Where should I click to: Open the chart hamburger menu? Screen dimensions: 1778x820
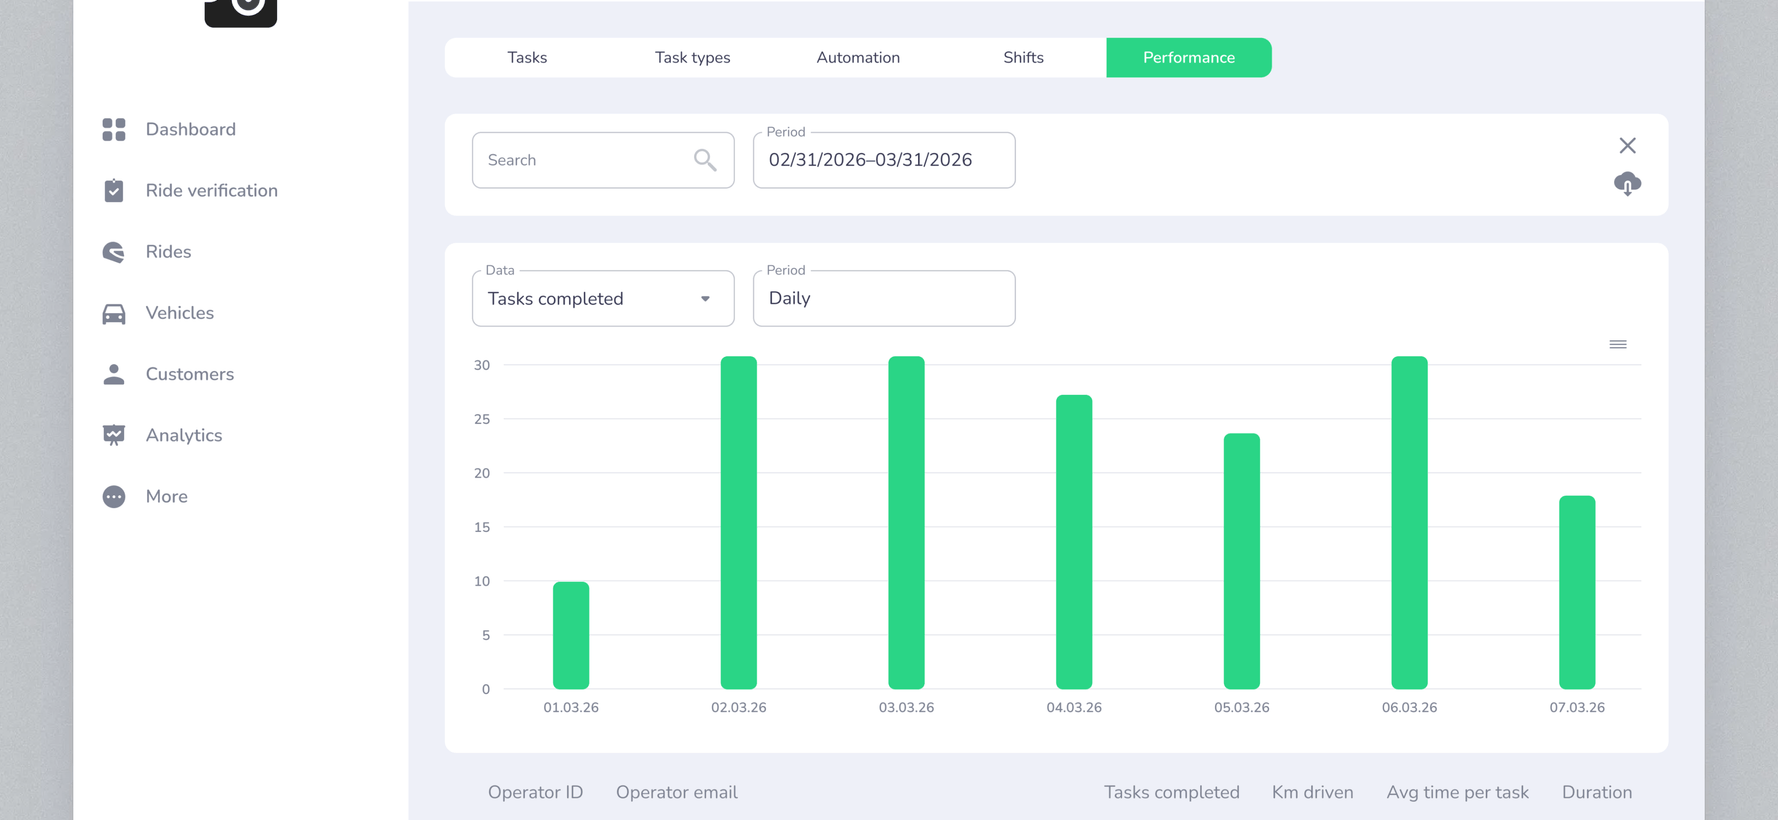coord(1618,344)
